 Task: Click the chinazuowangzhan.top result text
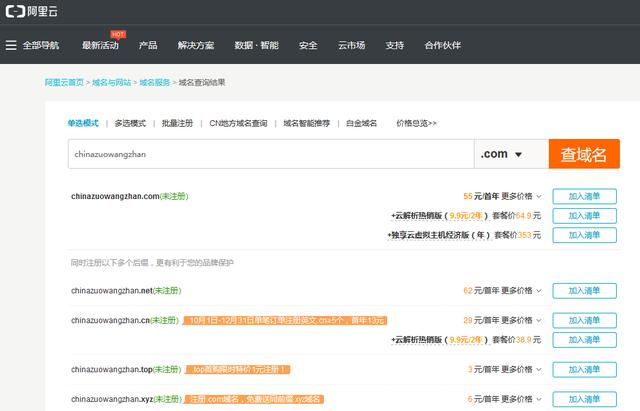tap(112, 369)
